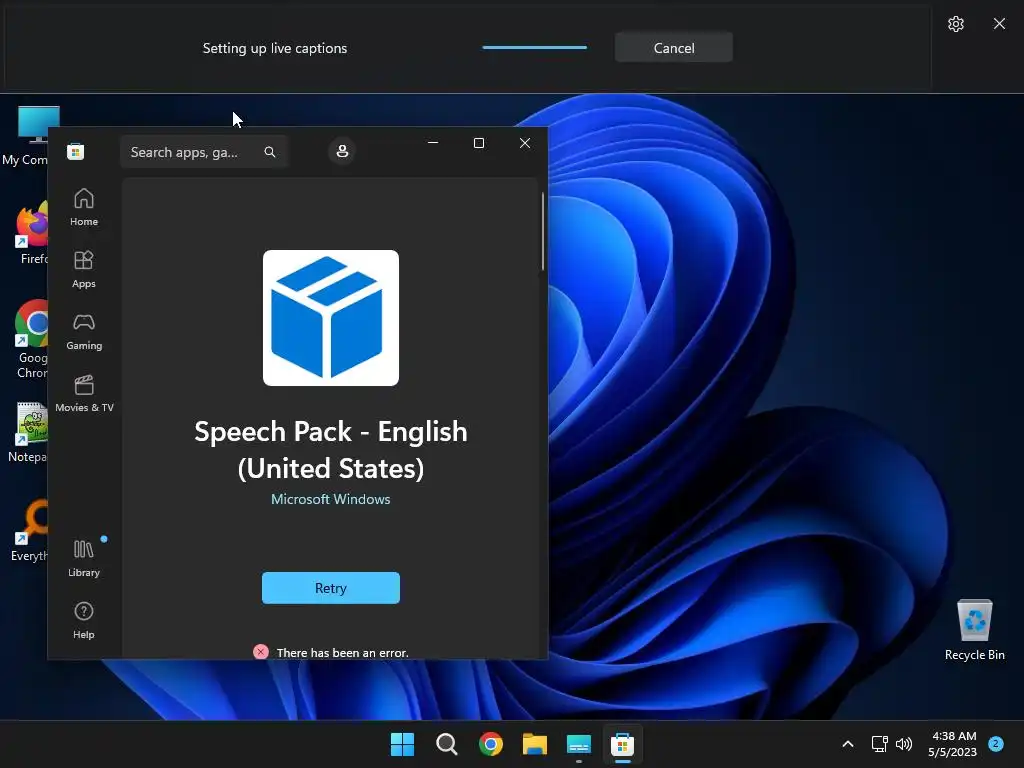This screenshot has height=768, width=1024.
Task: Click 'There has been an error' message
Action: 342,652
